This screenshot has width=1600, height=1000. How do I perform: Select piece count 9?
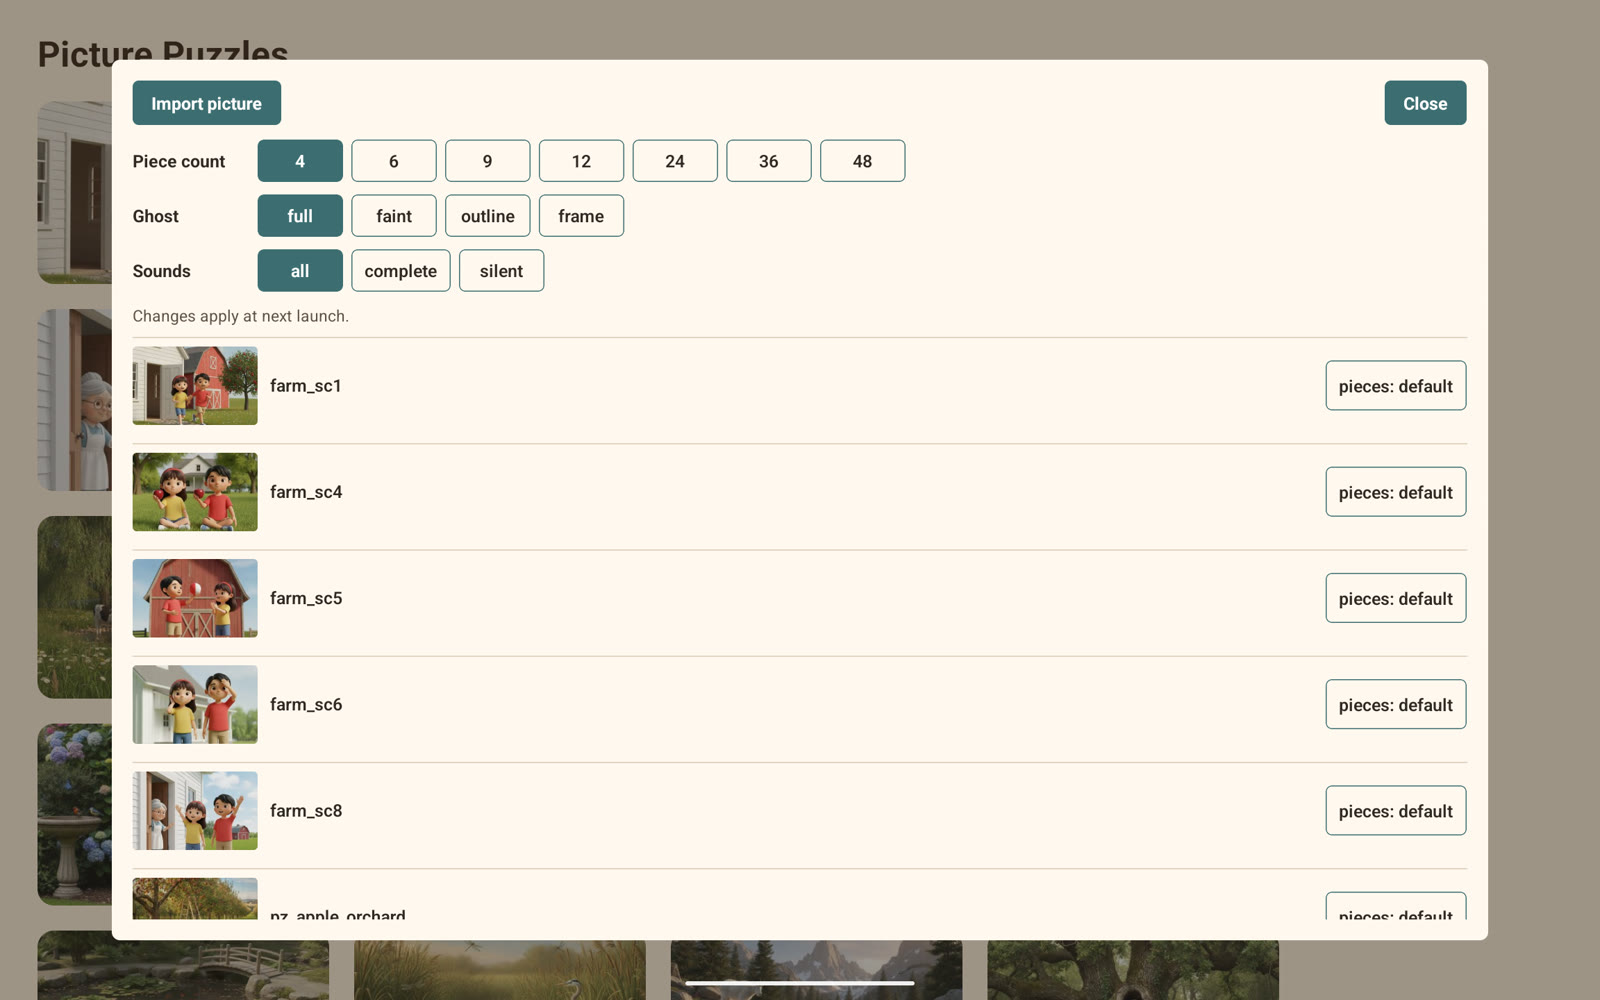pyautogui.click(x=487, y=161)
